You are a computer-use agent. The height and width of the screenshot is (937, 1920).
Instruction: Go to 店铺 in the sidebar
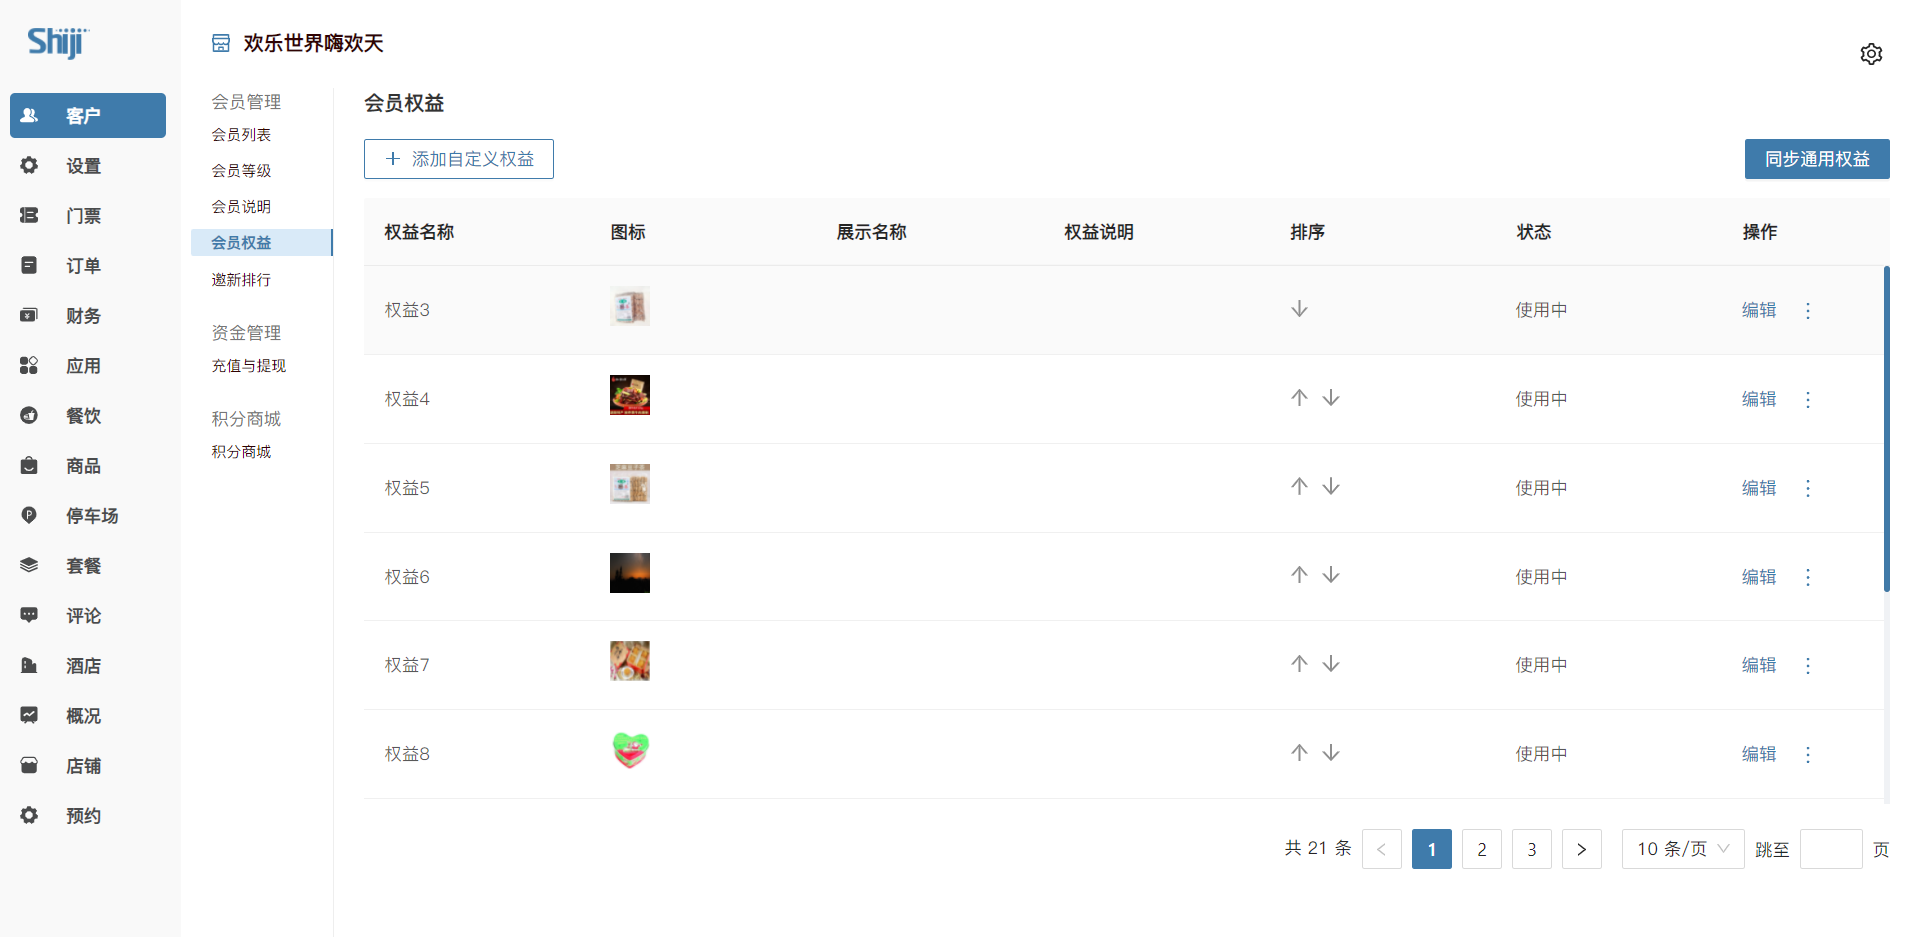pos(88,766)
